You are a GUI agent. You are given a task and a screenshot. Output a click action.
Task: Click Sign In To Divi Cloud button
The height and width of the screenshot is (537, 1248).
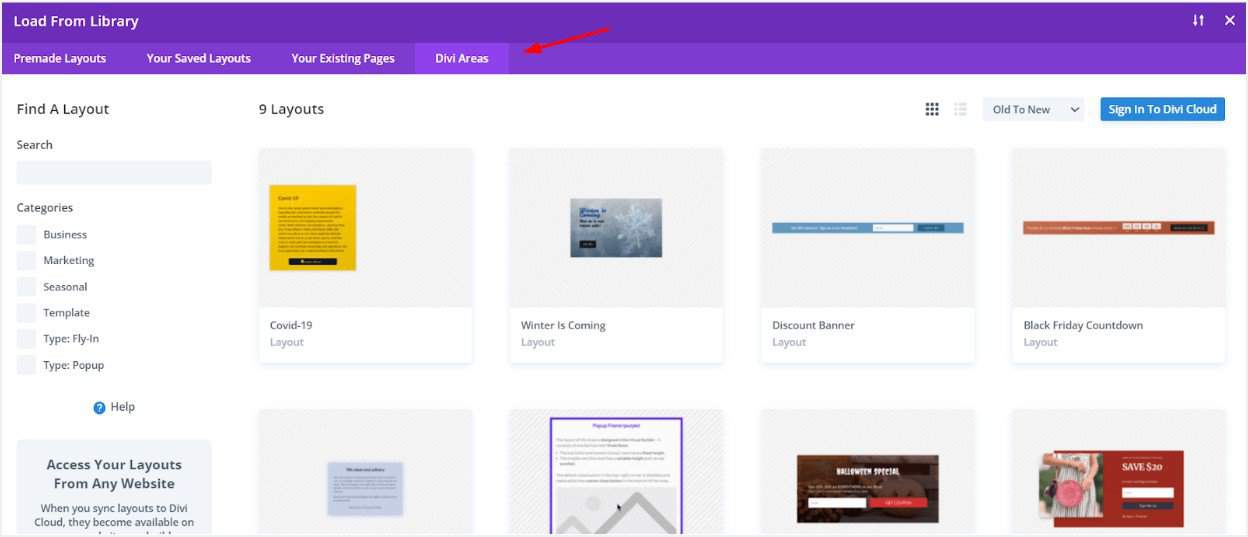(1162, 110)
